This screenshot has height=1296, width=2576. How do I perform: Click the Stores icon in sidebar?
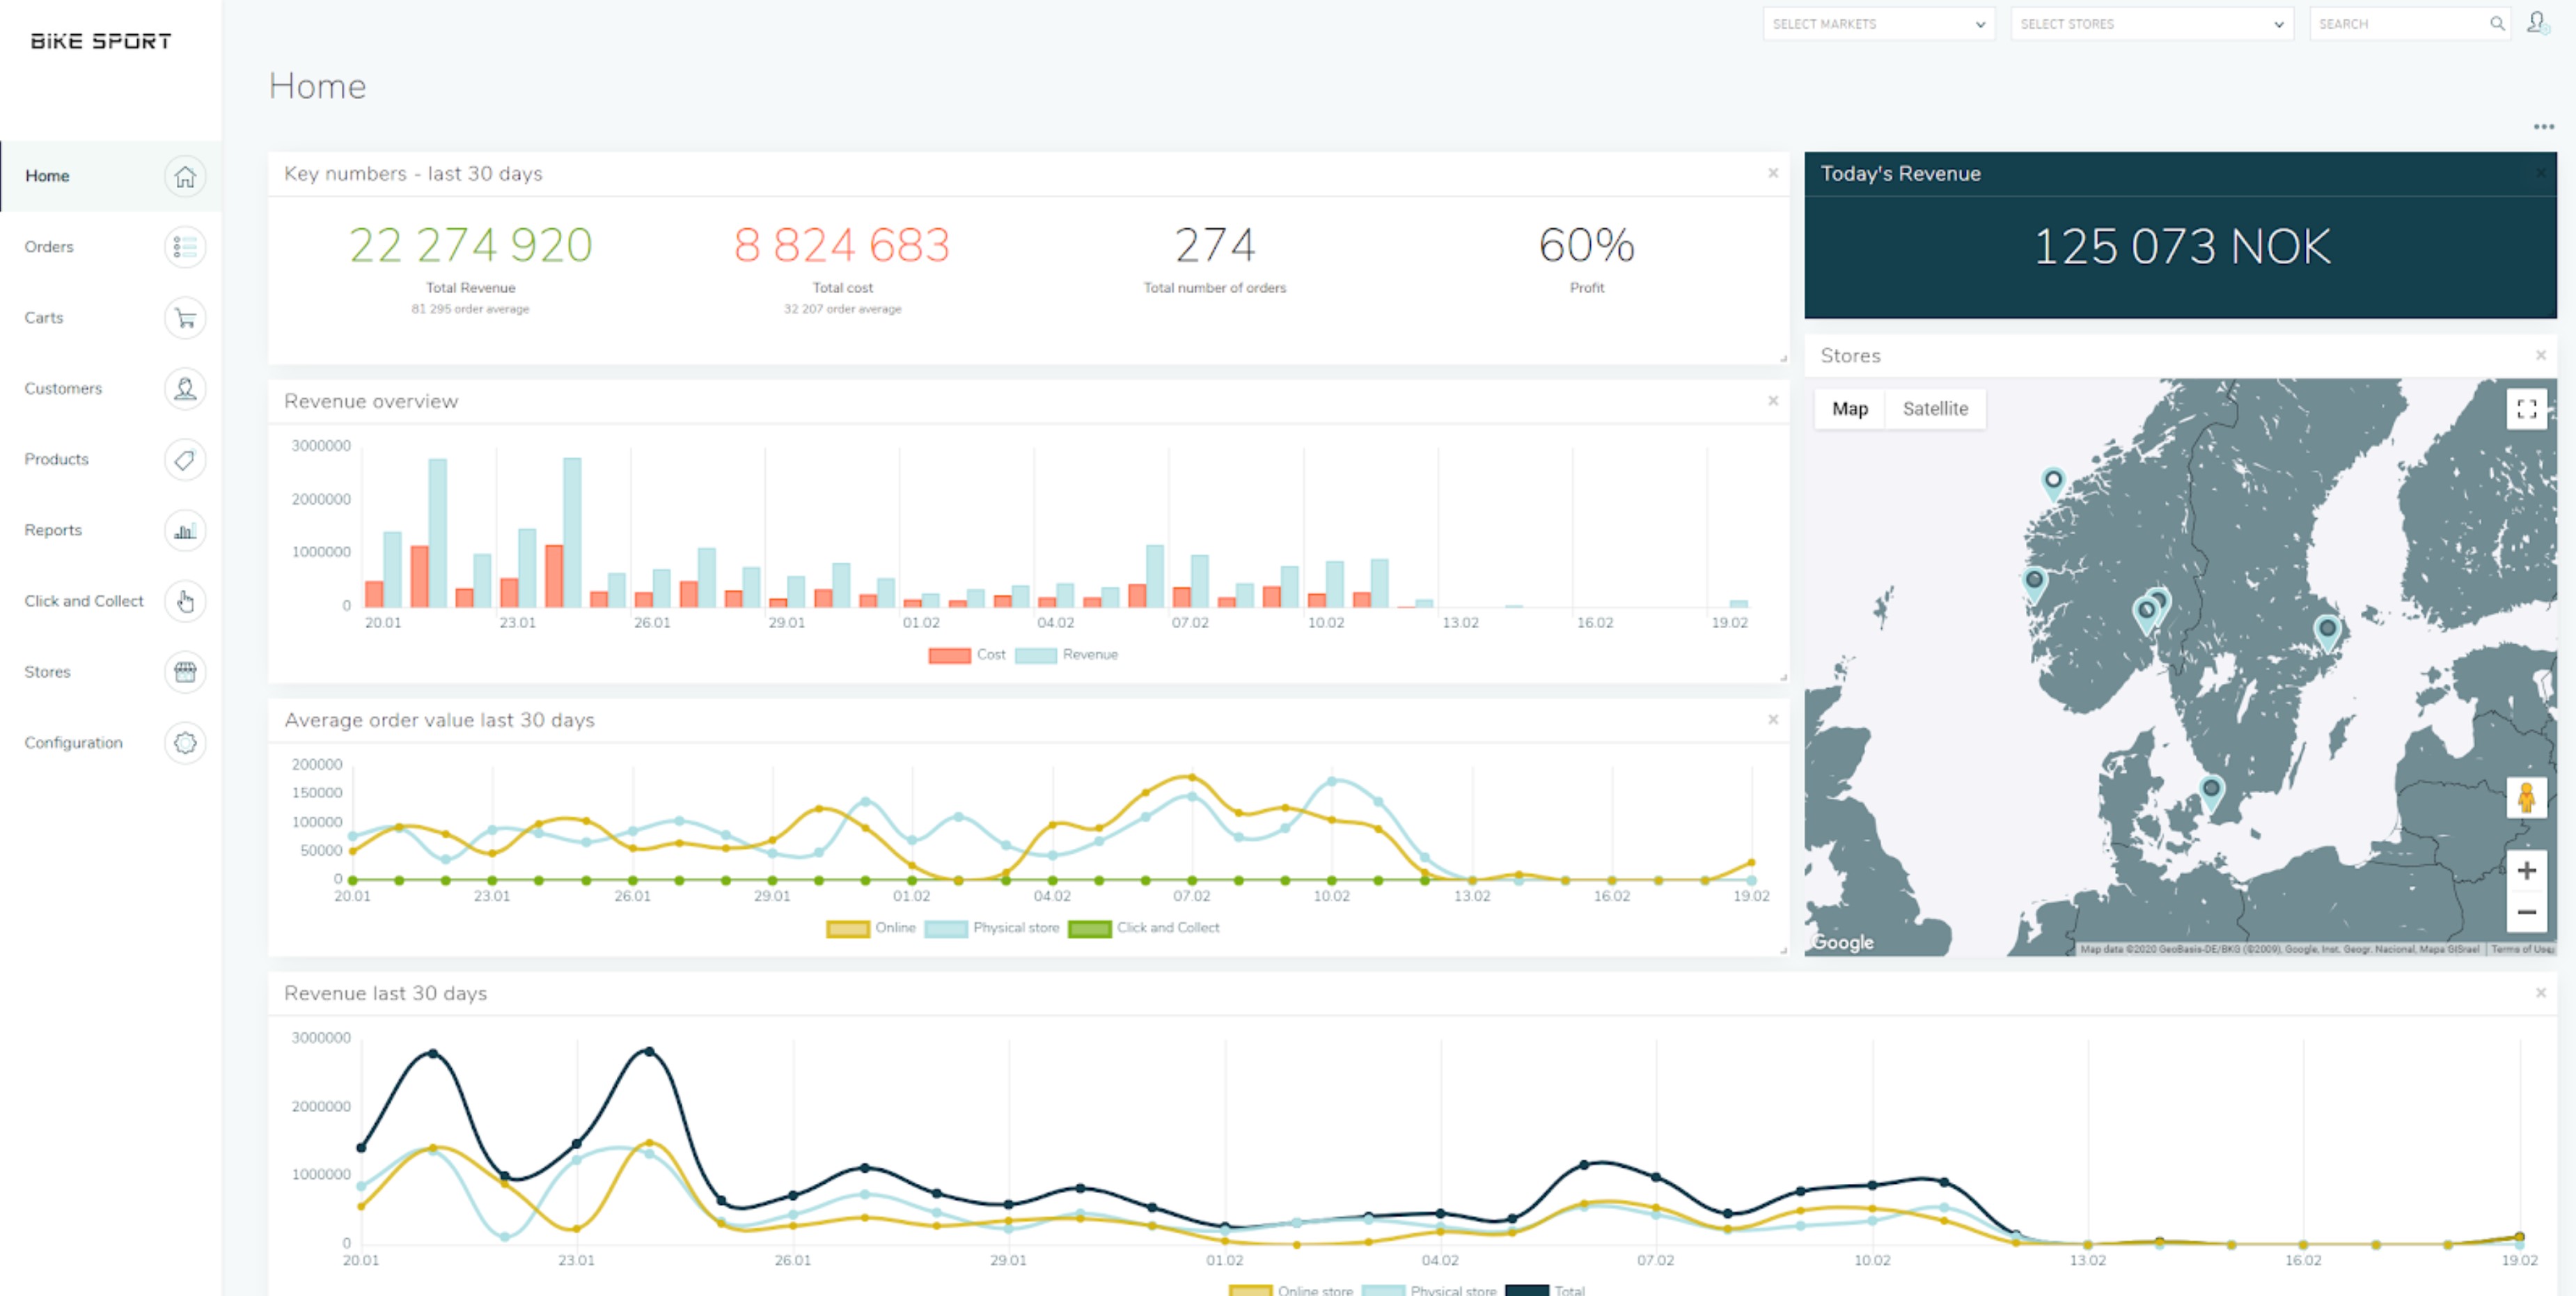pyautogui.click(x=185, y=671)
